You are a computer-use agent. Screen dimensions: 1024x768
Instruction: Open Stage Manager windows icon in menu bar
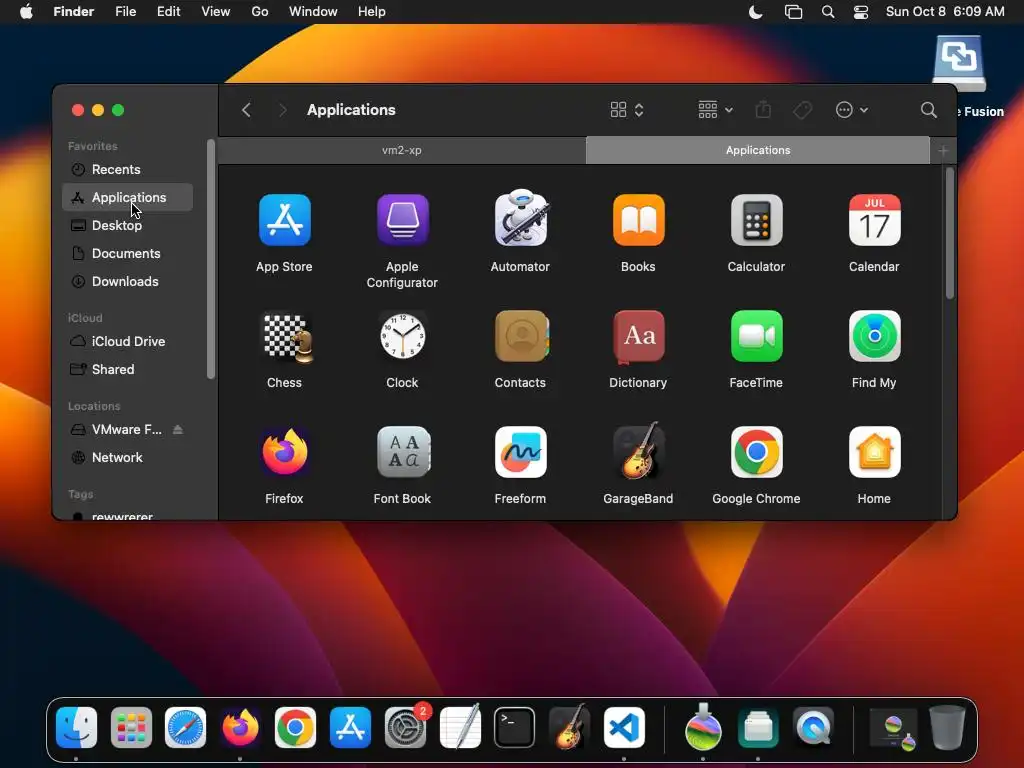tap(793, 12)
